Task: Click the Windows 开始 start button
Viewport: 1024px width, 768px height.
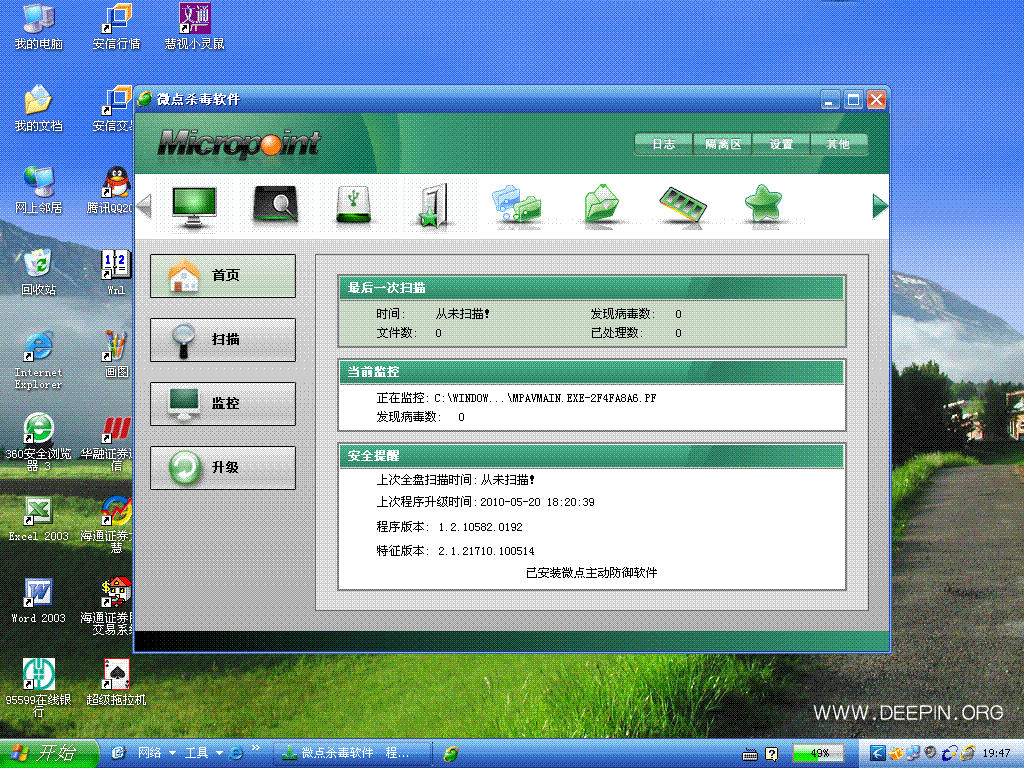Action: (48, 753)
